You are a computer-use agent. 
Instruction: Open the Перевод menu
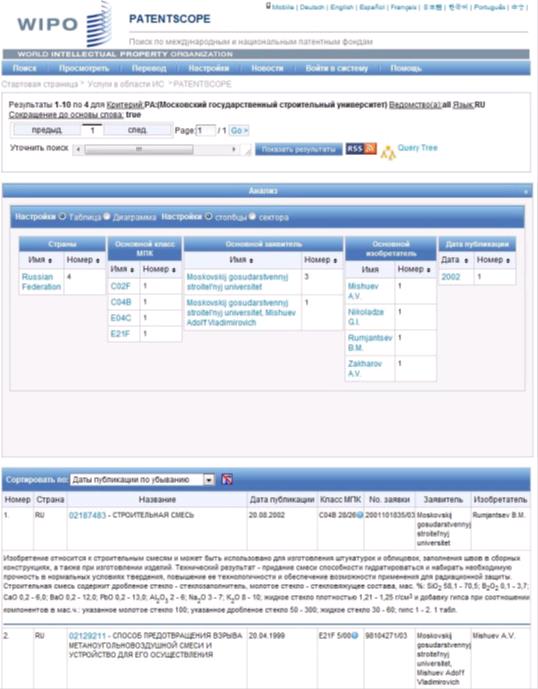tap(149, 68)
